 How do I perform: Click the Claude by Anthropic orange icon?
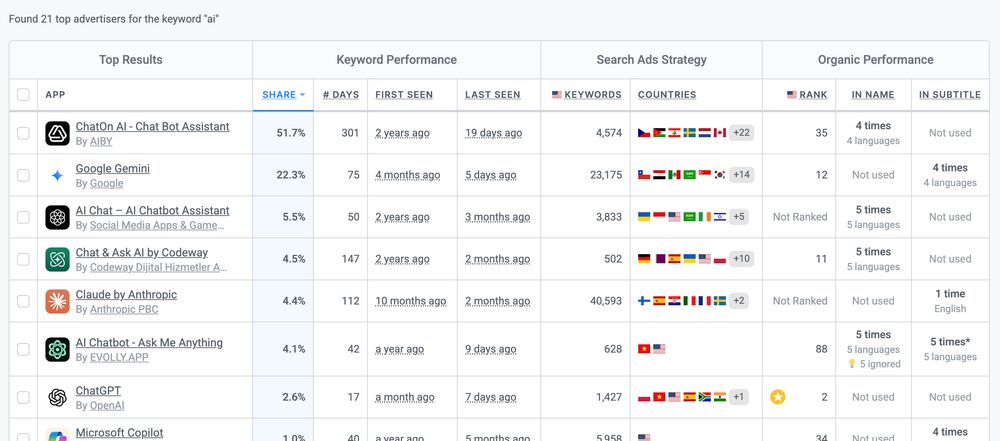[57, 301]
